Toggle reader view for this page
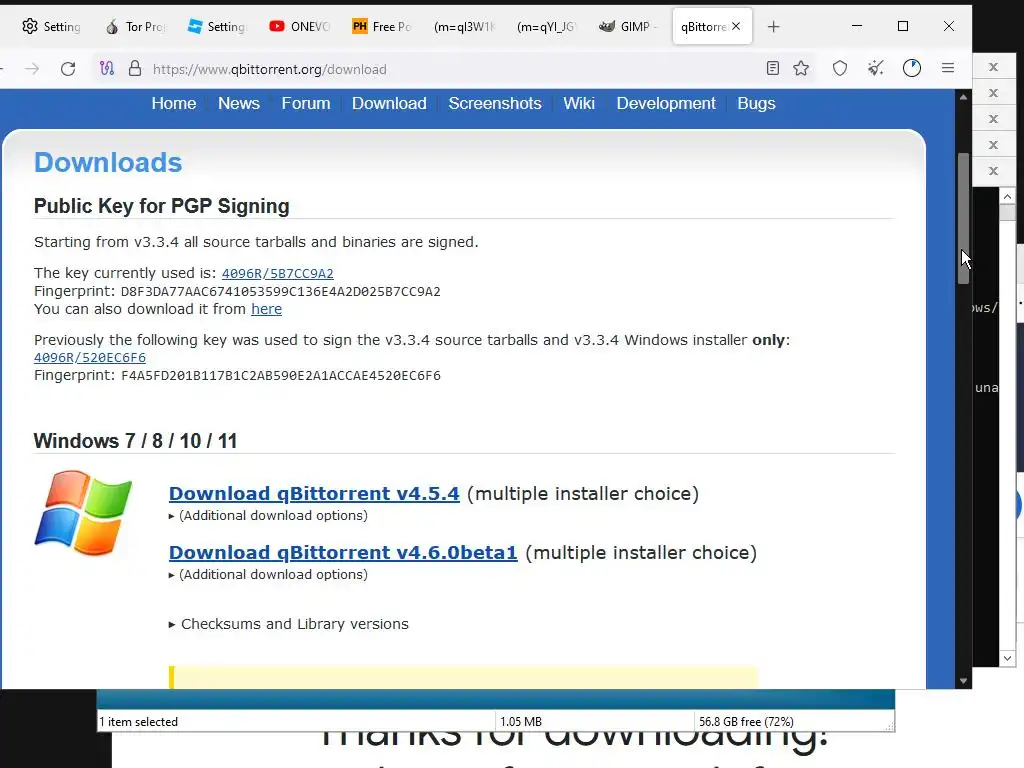 coord(773,68)
